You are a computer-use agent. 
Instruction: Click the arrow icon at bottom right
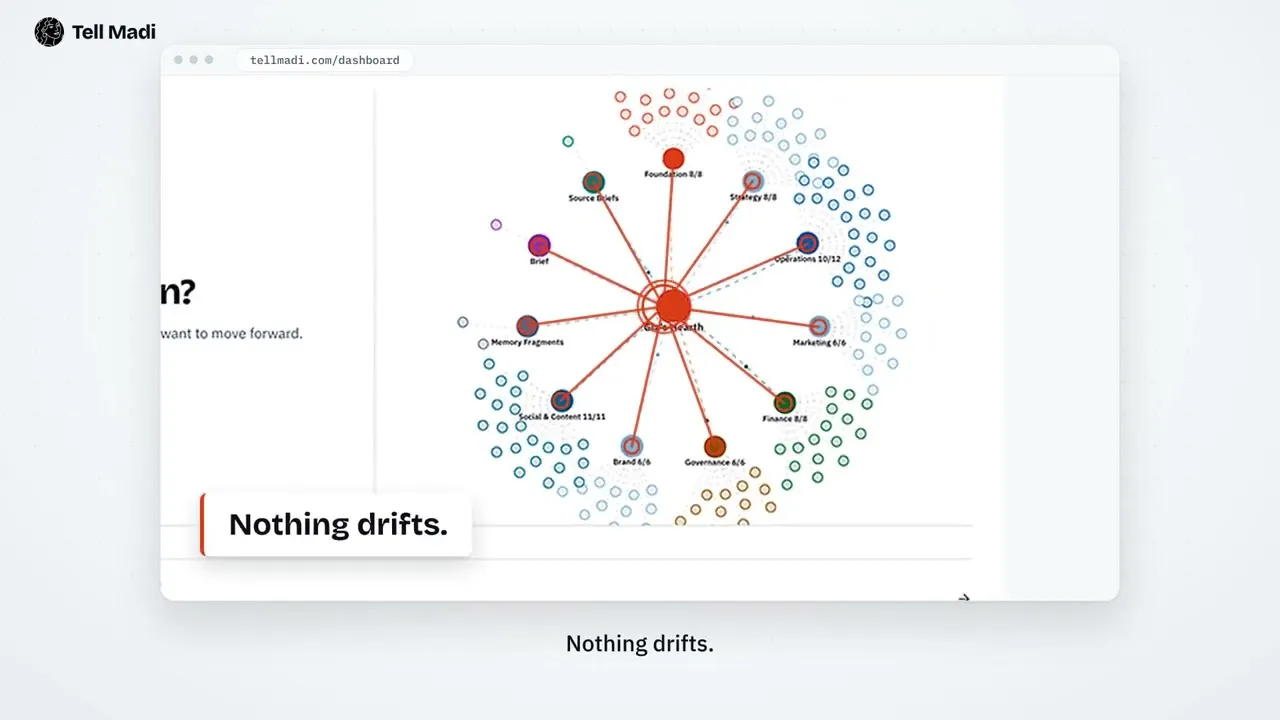click(964, 598)
